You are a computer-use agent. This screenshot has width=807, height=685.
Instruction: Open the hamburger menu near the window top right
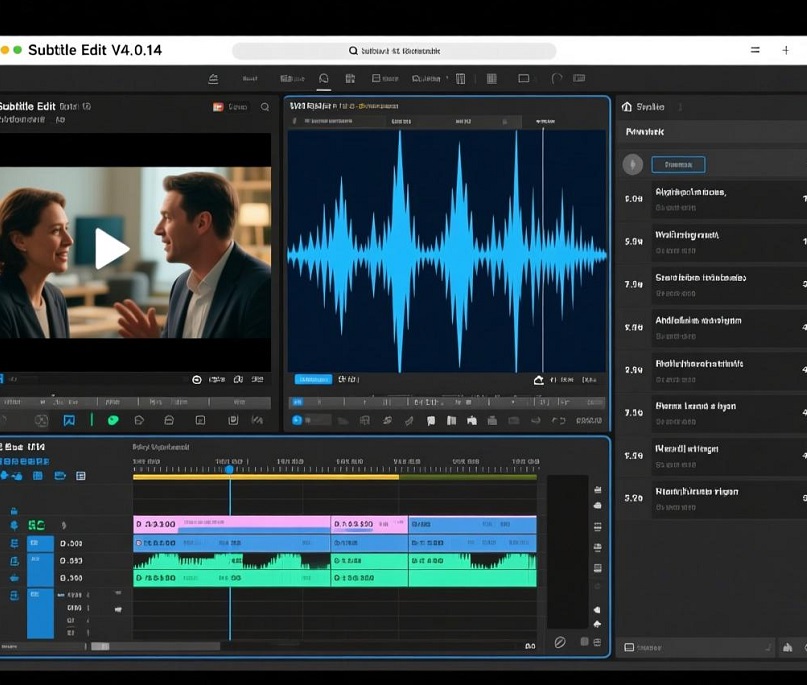[755, 50]
